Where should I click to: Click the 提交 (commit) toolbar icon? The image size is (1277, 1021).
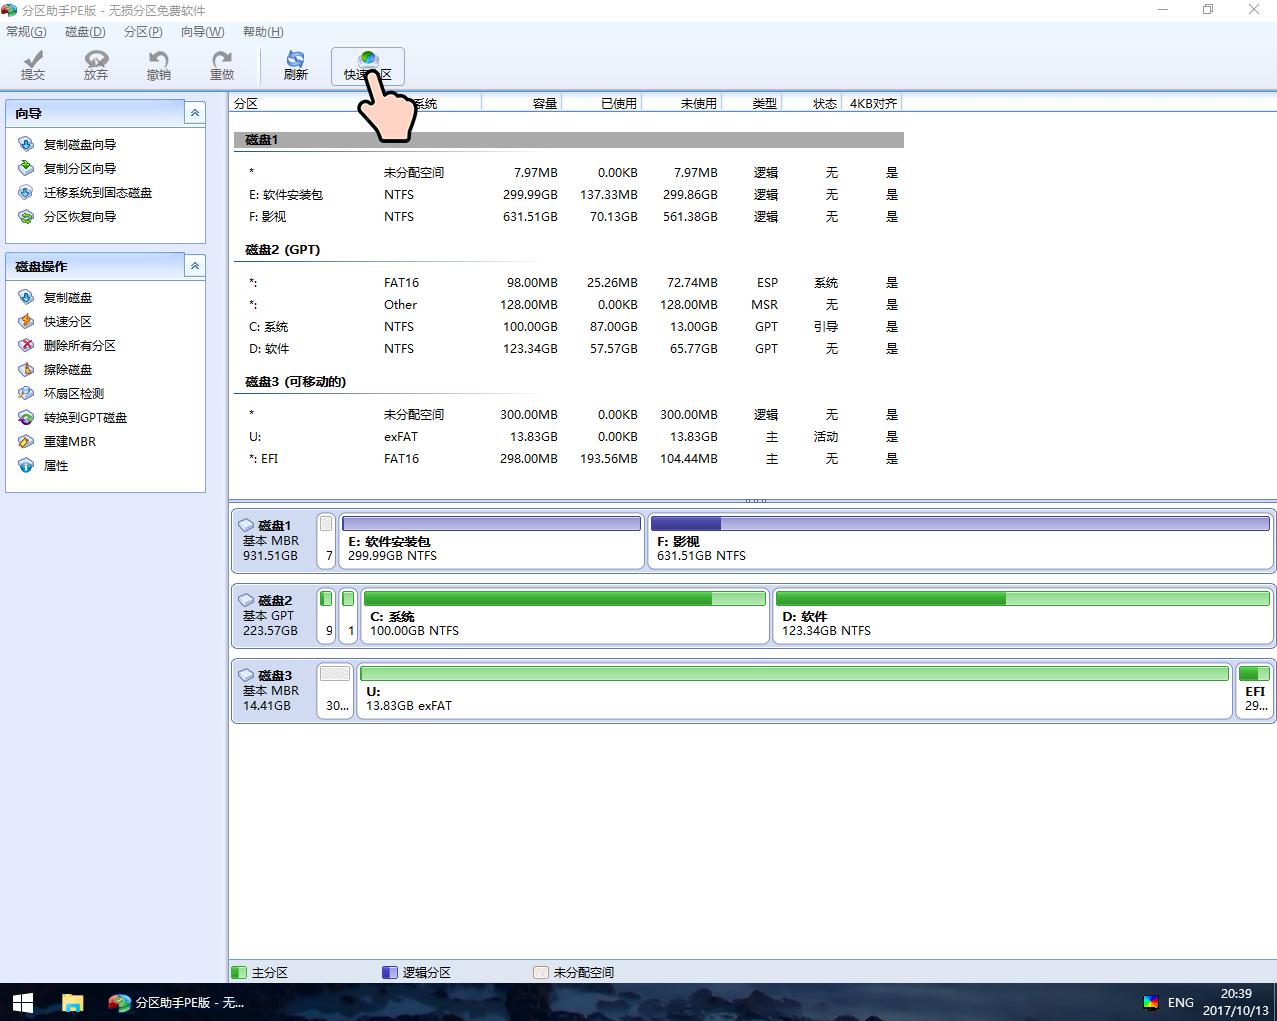click(33, 66)
